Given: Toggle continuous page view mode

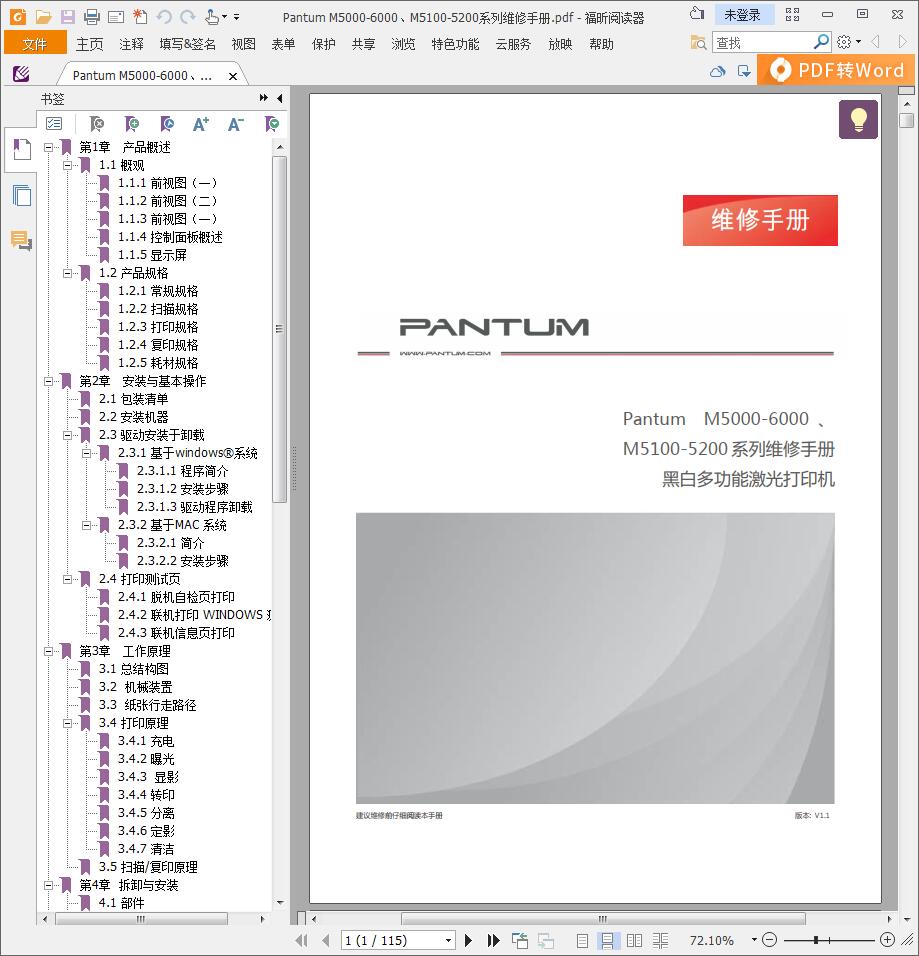Looking at the screenshot, I should tap(607, 940).
